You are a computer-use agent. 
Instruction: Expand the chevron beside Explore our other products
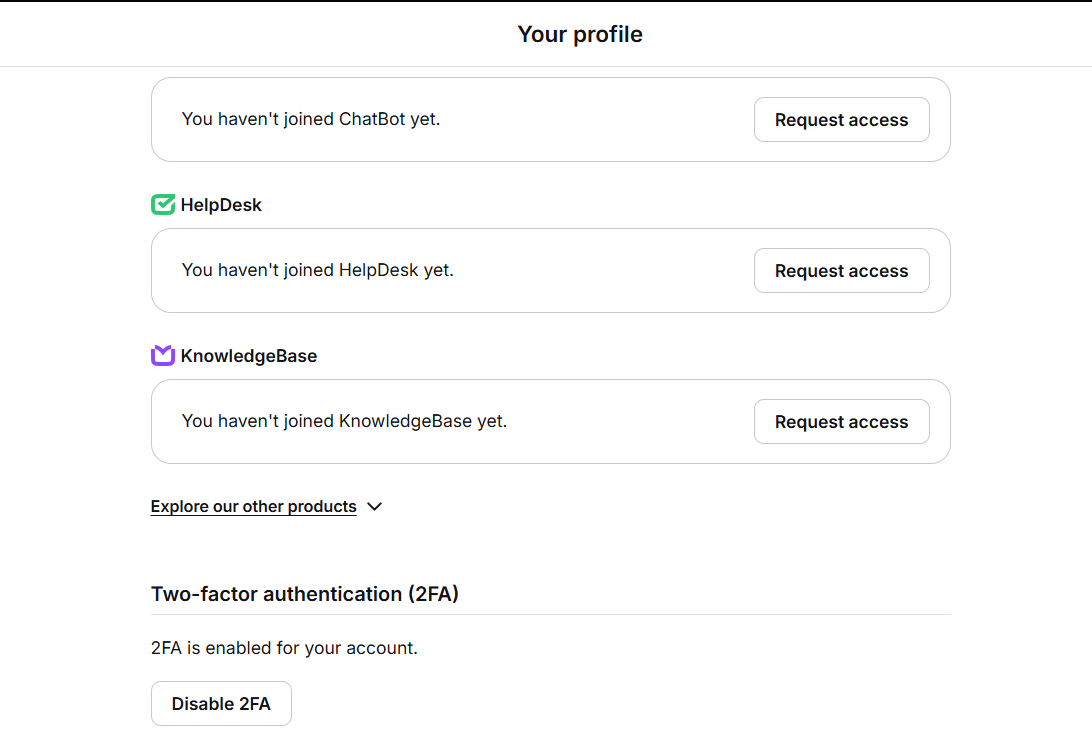click(375, 507)
